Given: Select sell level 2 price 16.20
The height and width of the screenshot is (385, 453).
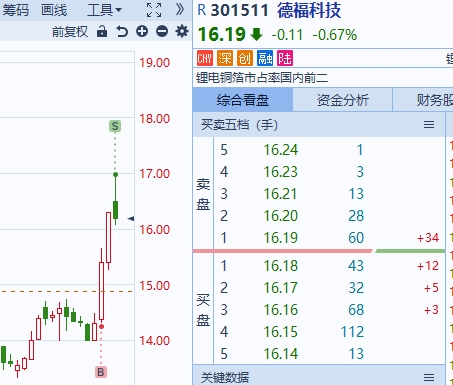Looking at the screenshot, I should [x=281, y=216].
